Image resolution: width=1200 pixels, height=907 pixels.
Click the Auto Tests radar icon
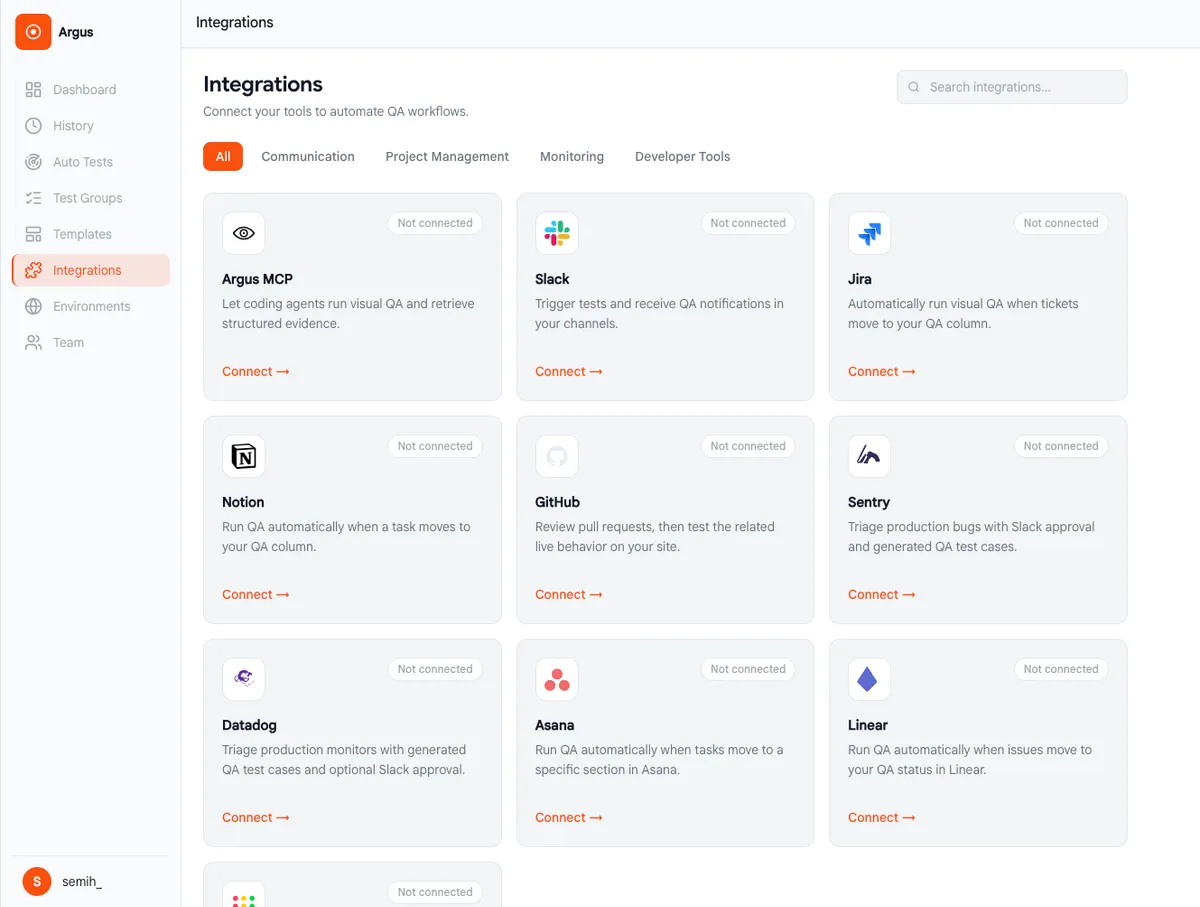34,162
